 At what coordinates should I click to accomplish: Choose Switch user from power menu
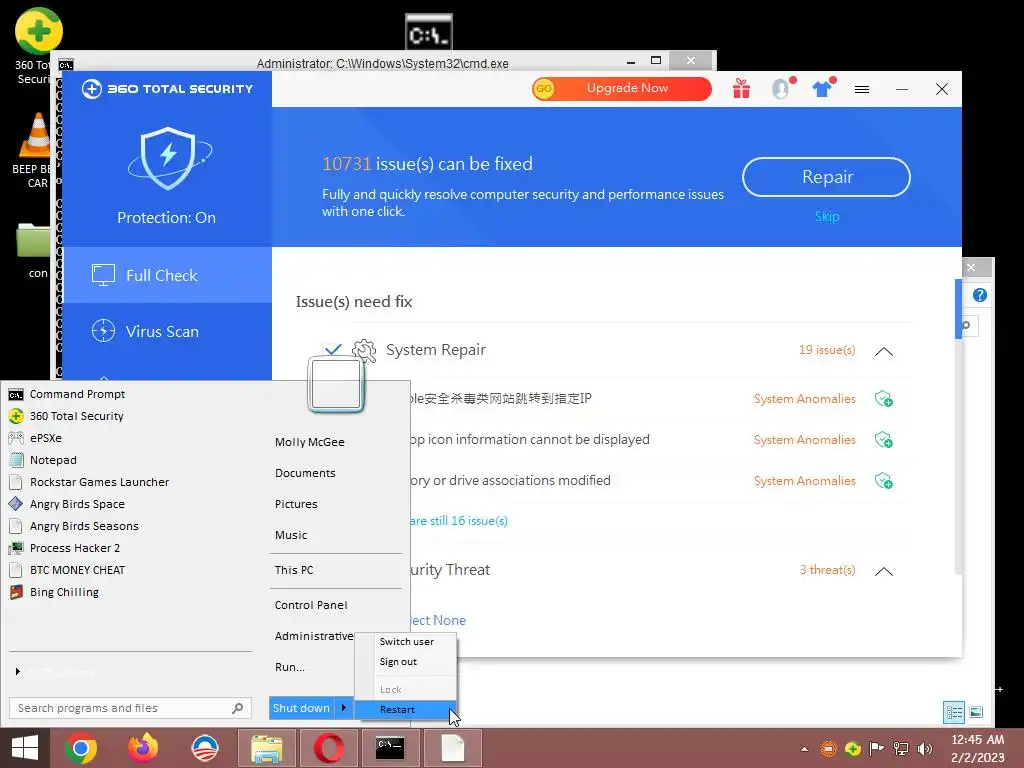click(405, 641)
